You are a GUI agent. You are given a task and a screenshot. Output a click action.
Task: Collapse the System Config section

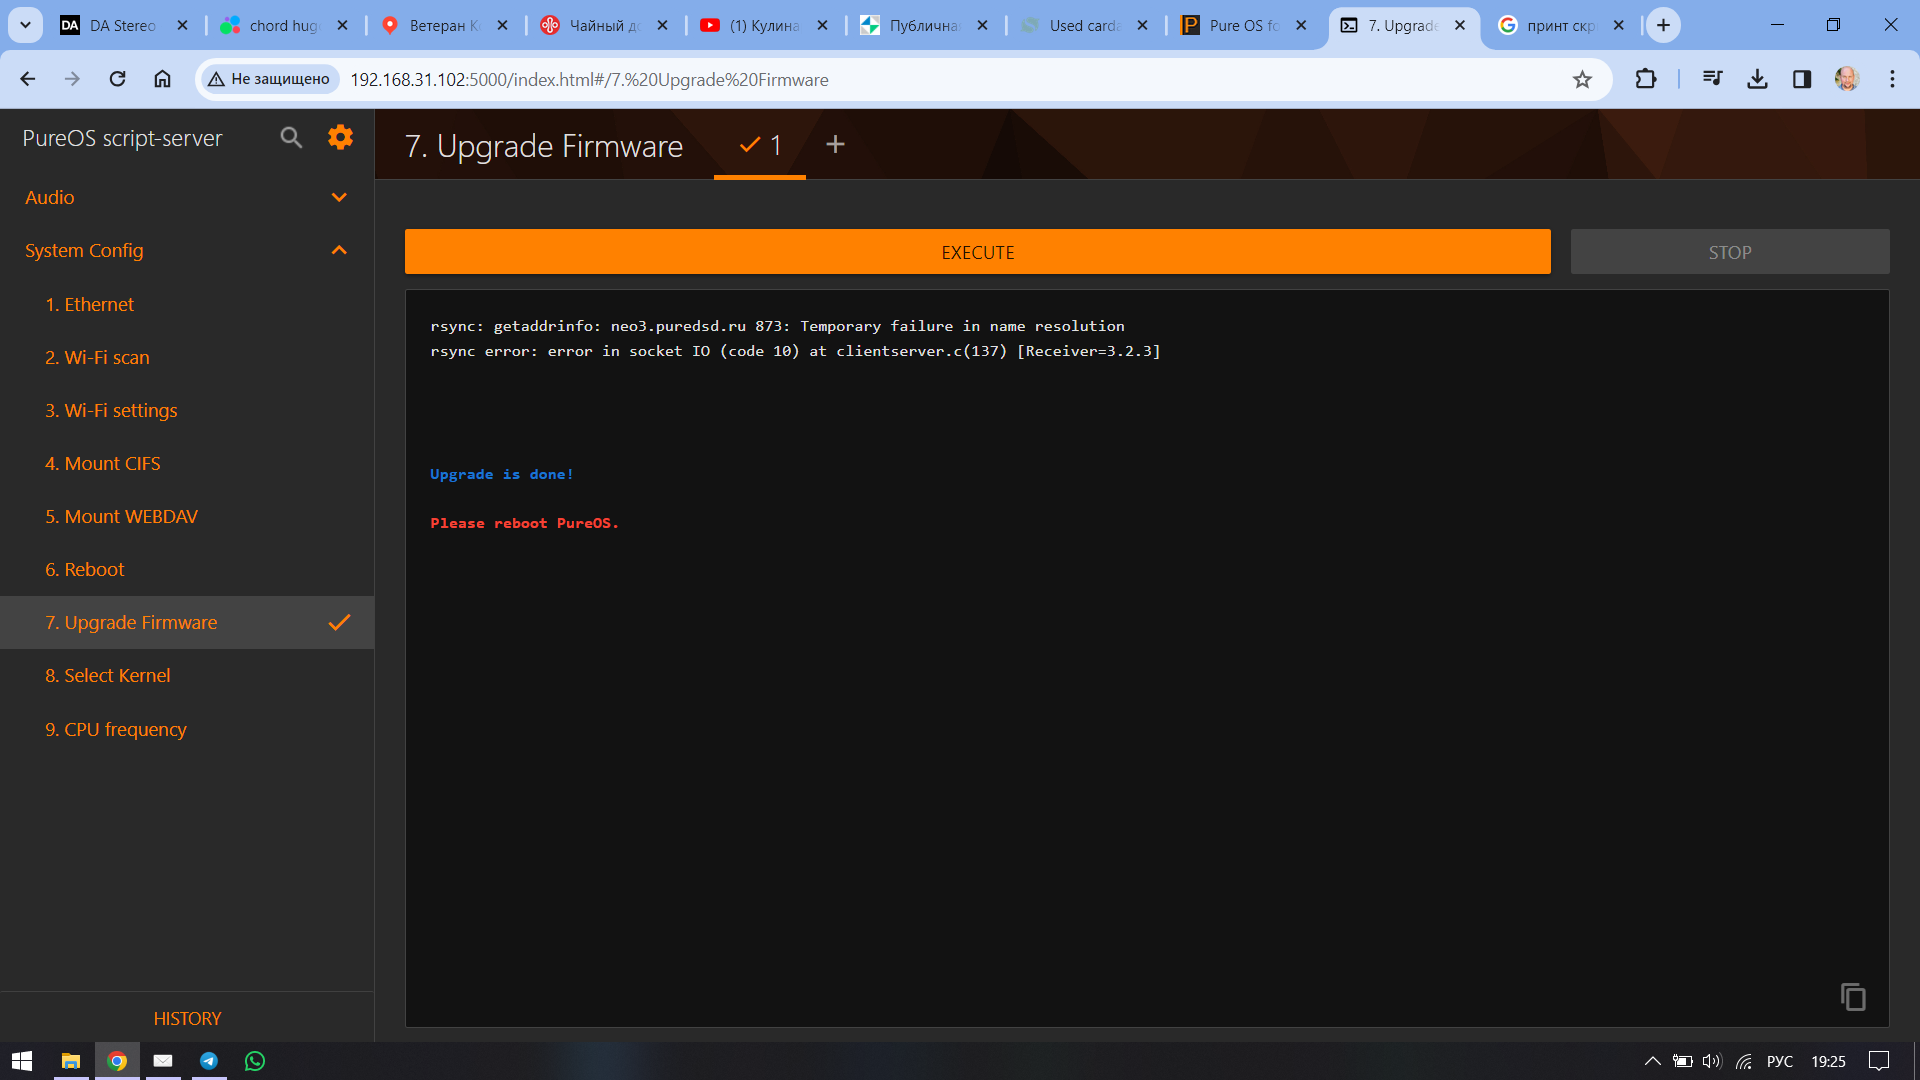click(339, 250)
